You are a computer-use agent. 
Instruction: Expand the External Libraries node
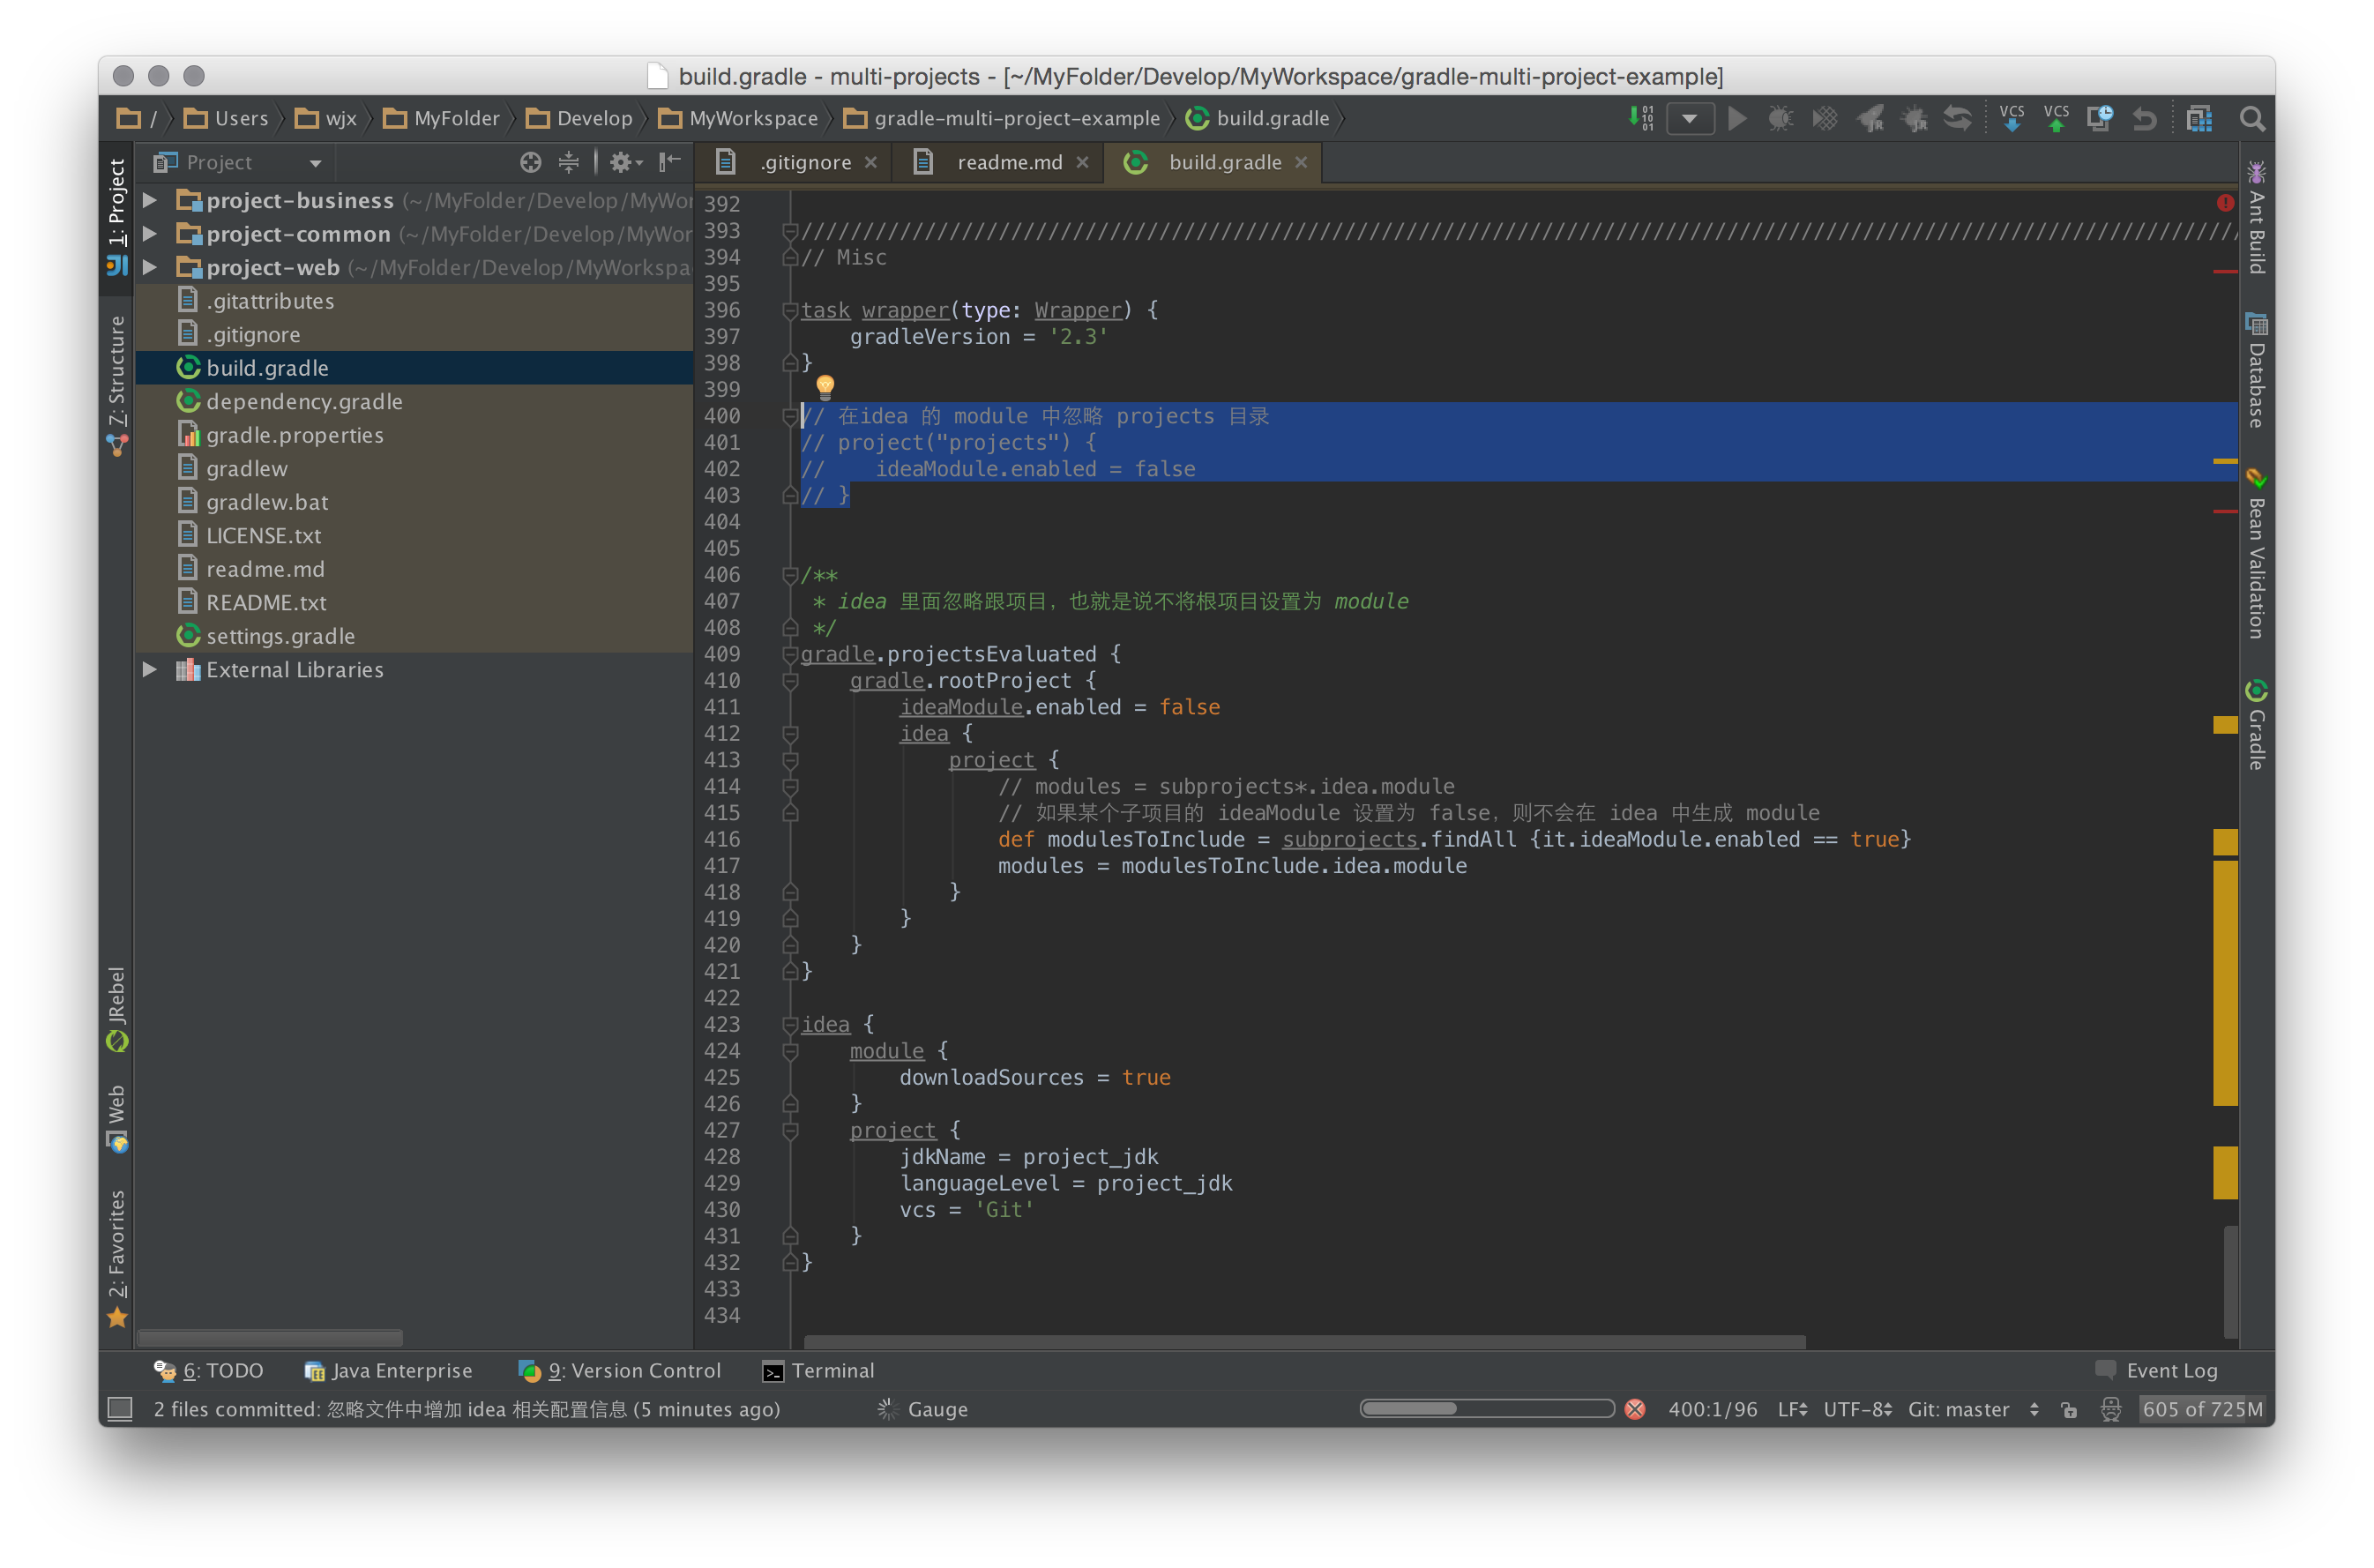[x=150, y=669]
